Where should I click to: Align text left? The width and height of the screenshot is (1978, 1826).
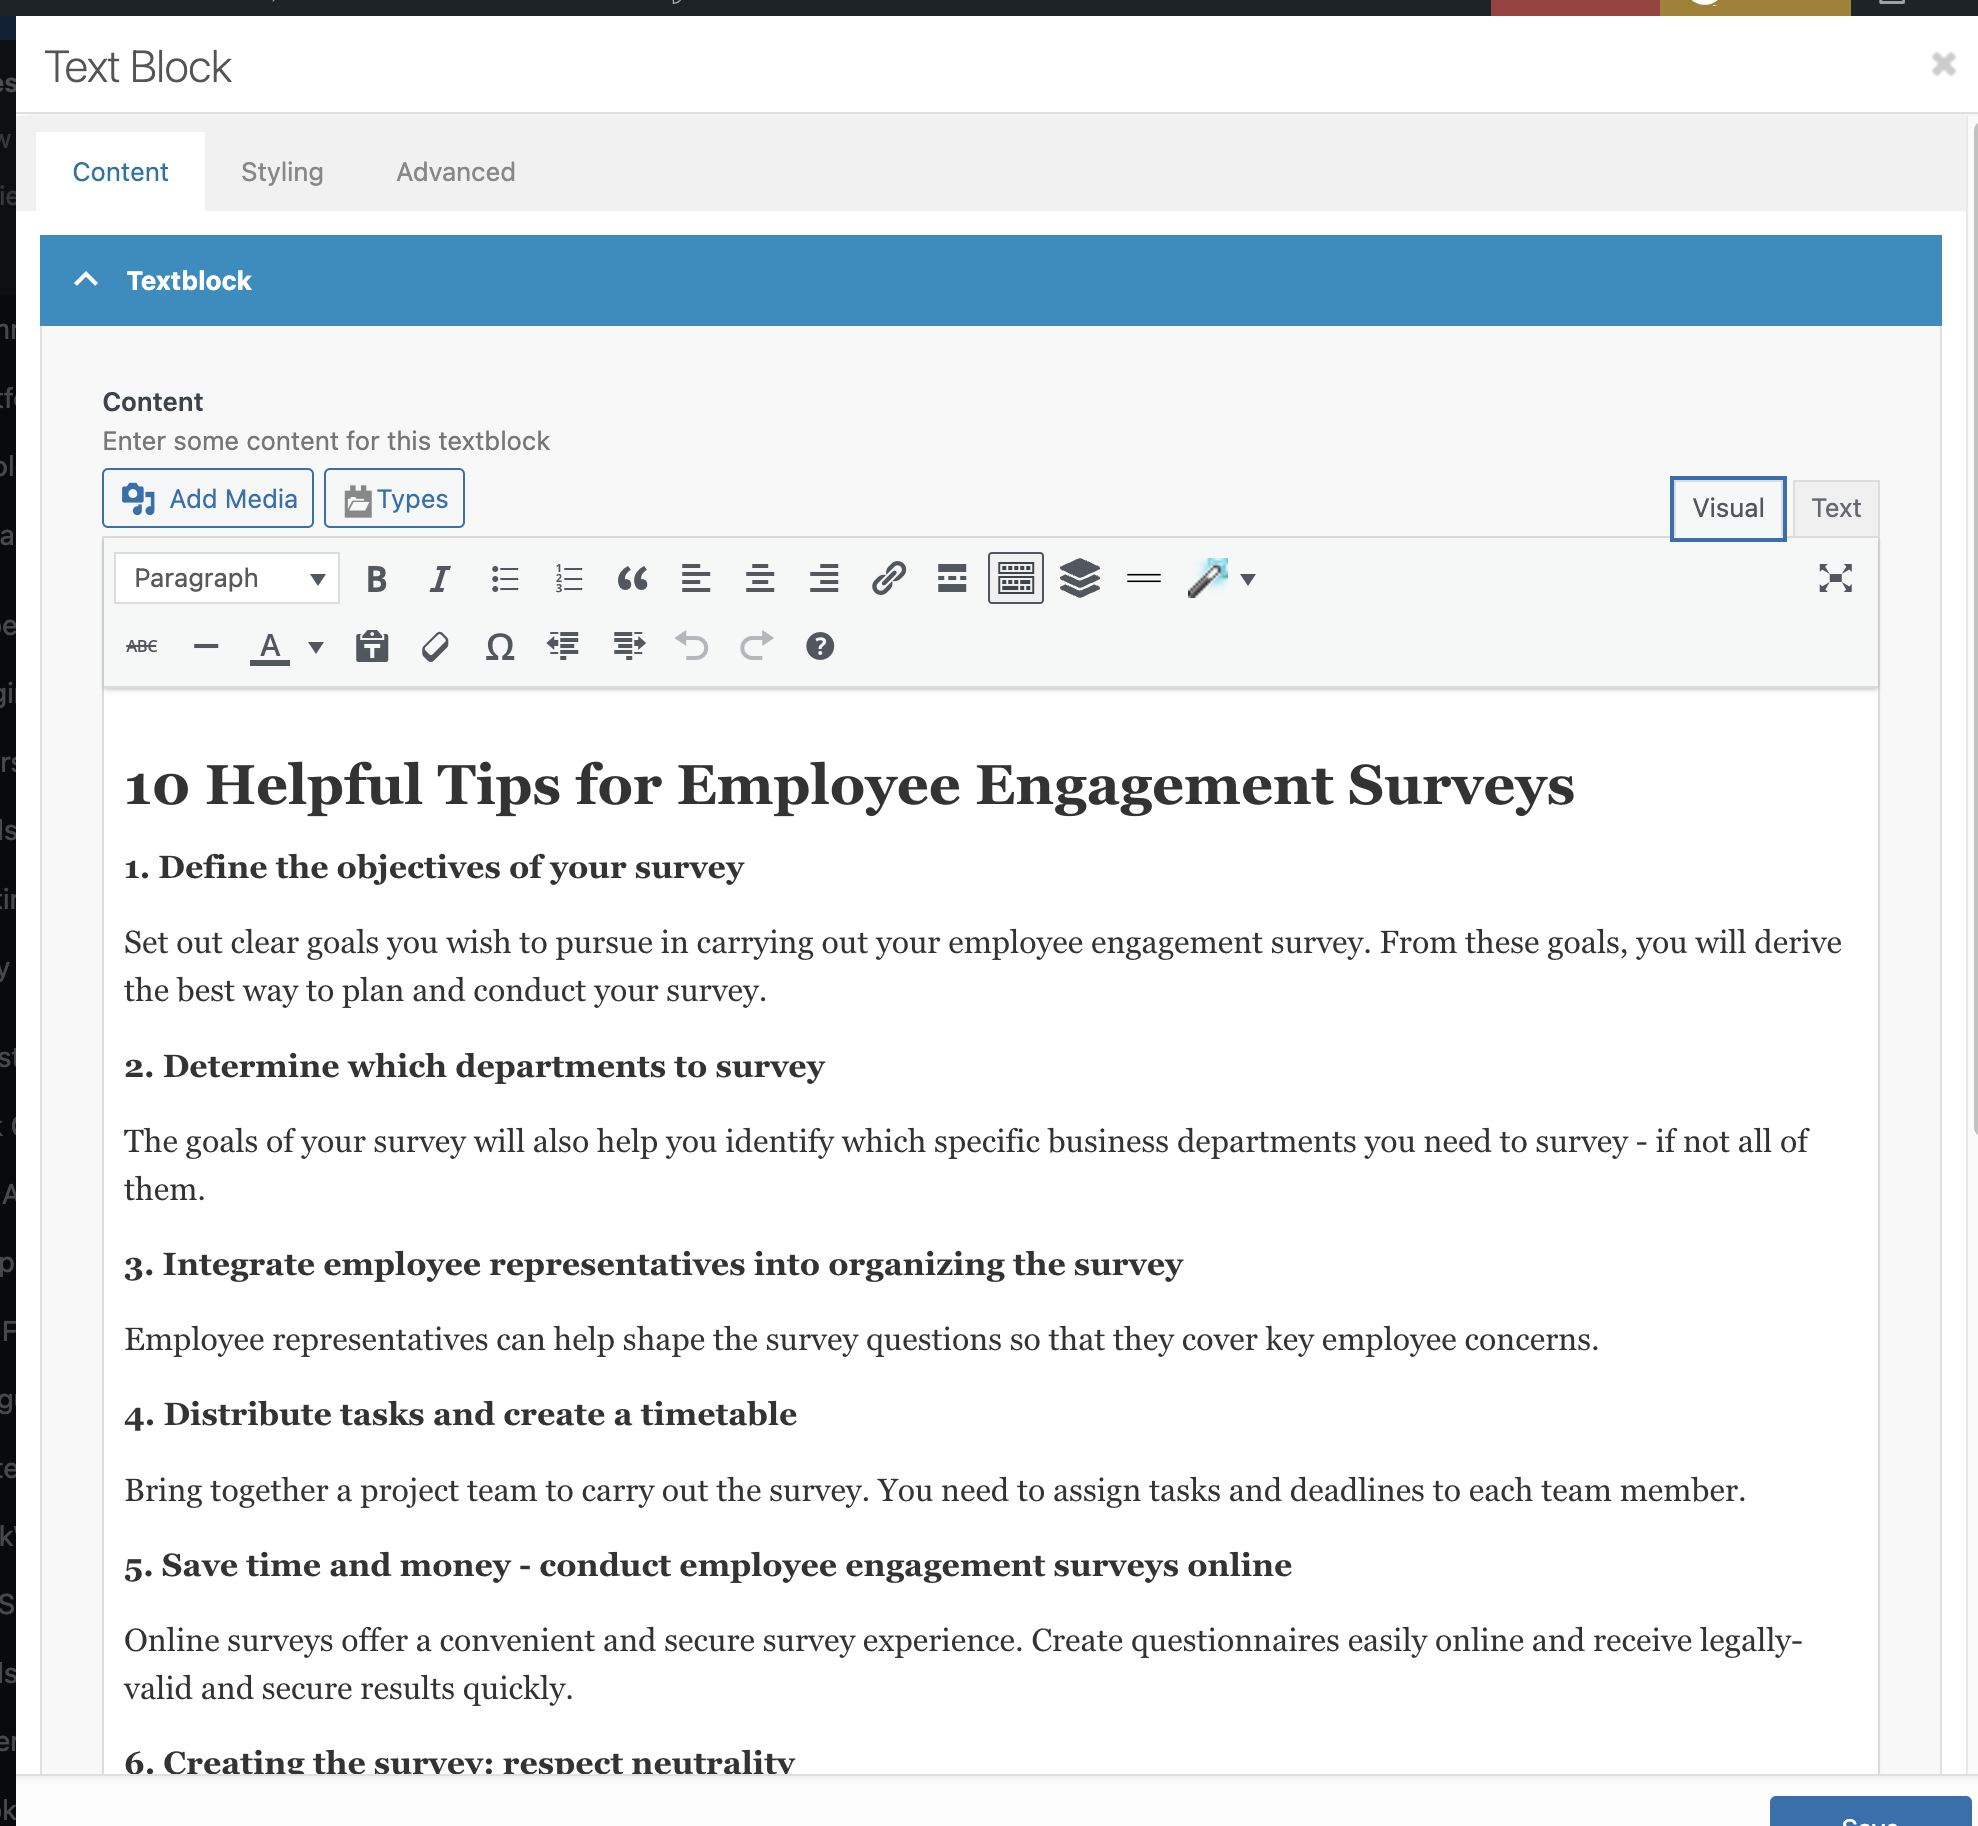point(696,579)
